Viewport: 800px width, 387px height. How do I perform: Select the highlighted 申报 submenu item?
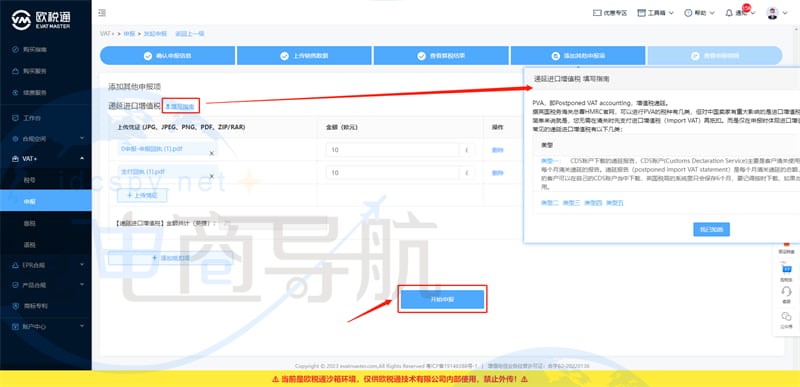(46, 201)
